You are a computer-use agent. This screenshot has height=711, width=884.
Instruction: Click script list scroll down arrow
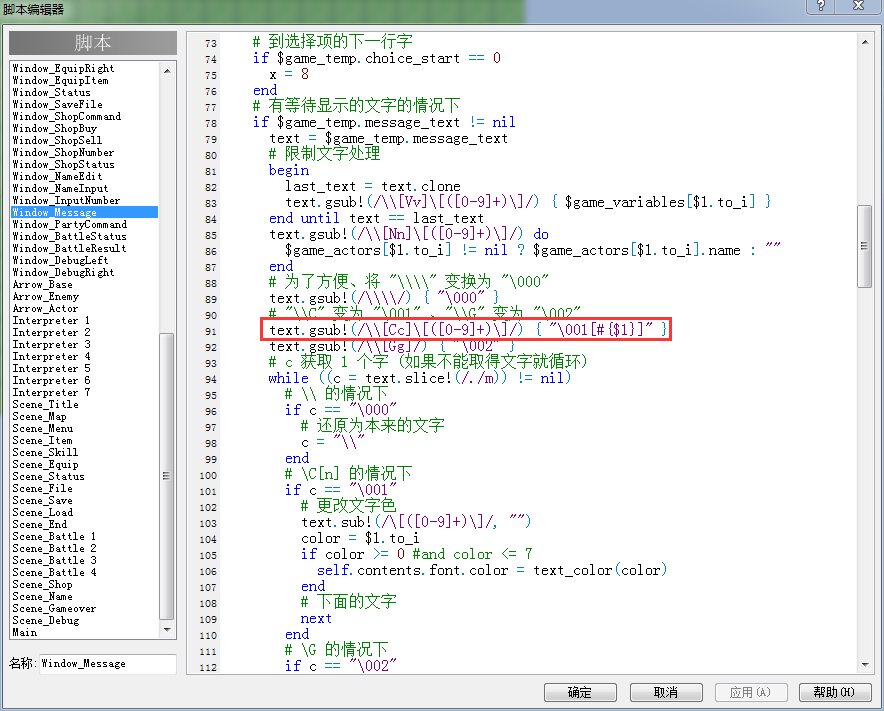[167, 629]
